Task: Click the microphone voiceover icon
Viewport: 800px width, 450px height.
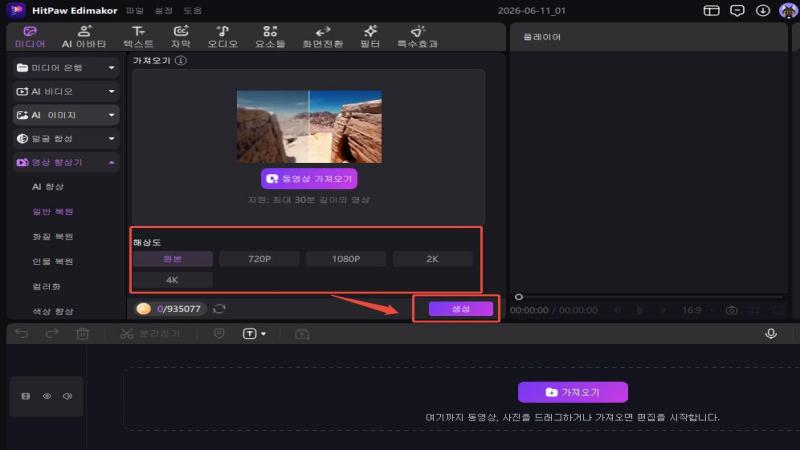Action: pyautogui.click(x=771, y=334)
